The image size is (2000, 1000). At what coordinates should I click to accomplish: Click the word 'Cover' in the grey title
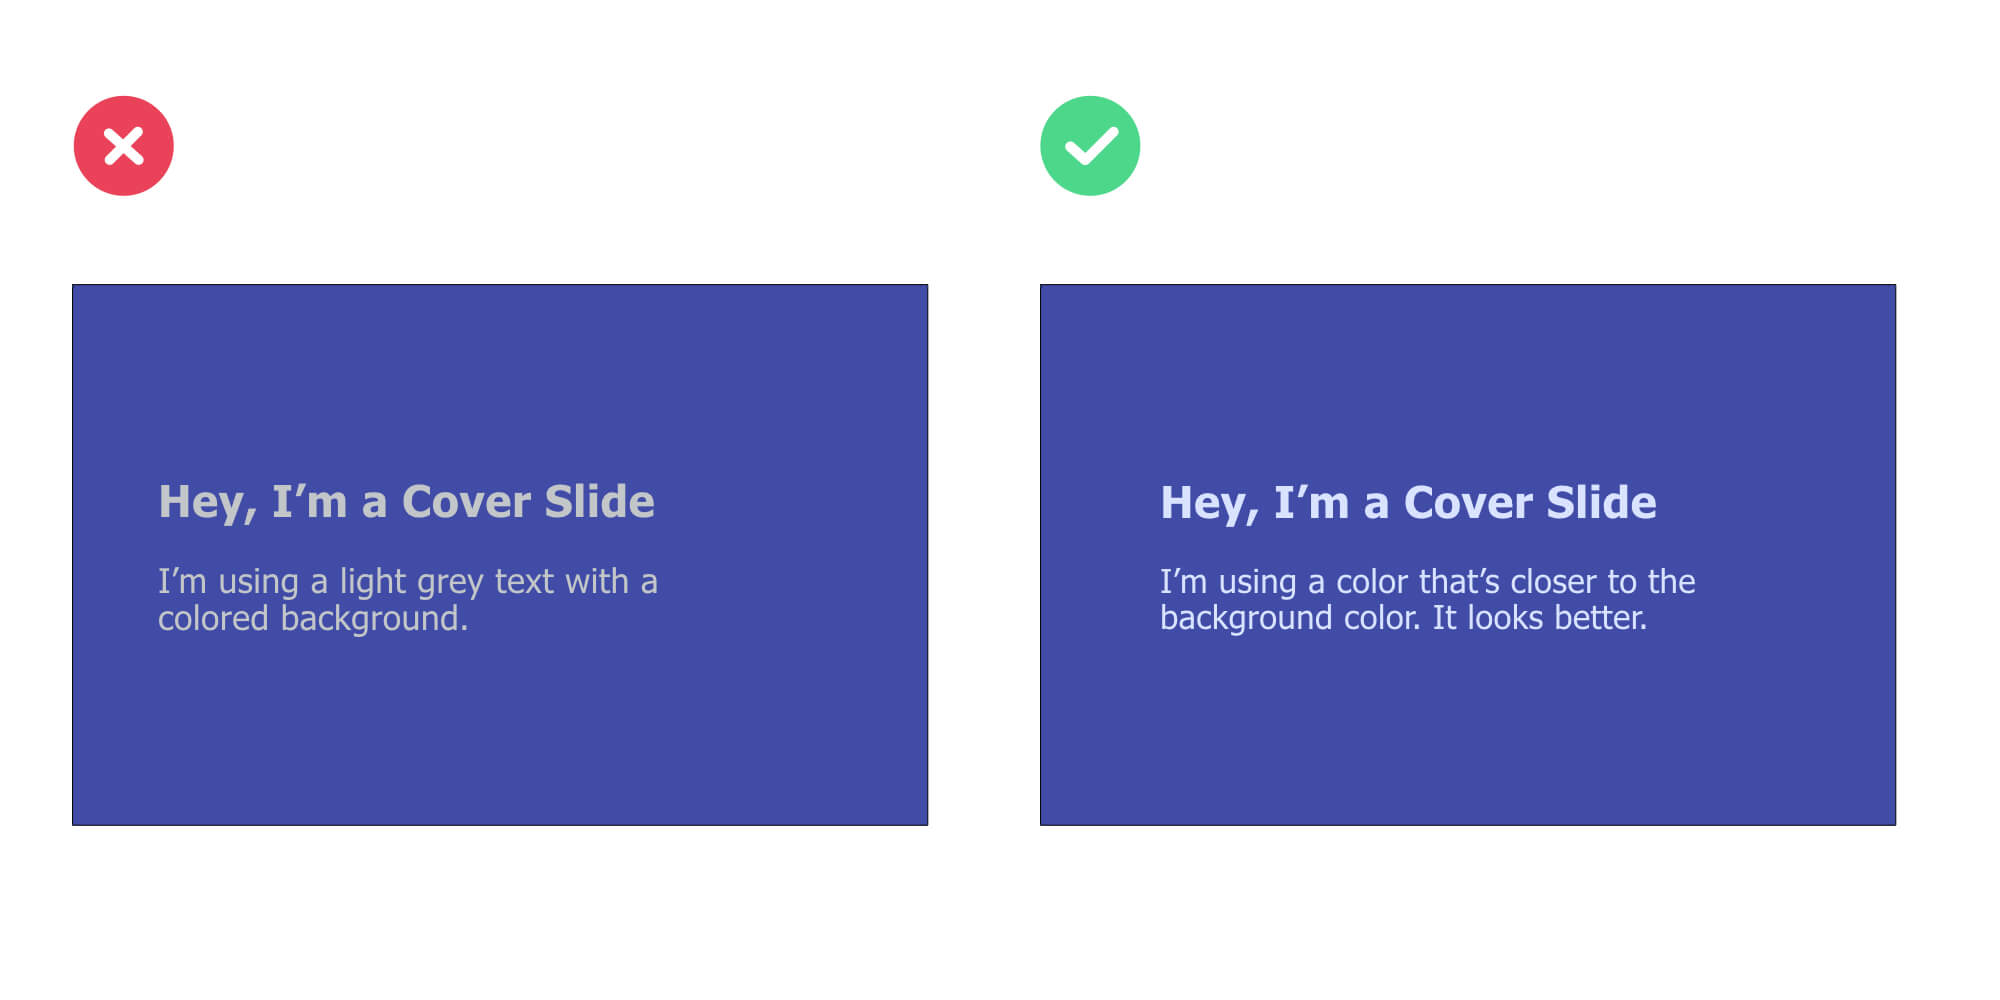pyautogui.click(x=466, y=502)
